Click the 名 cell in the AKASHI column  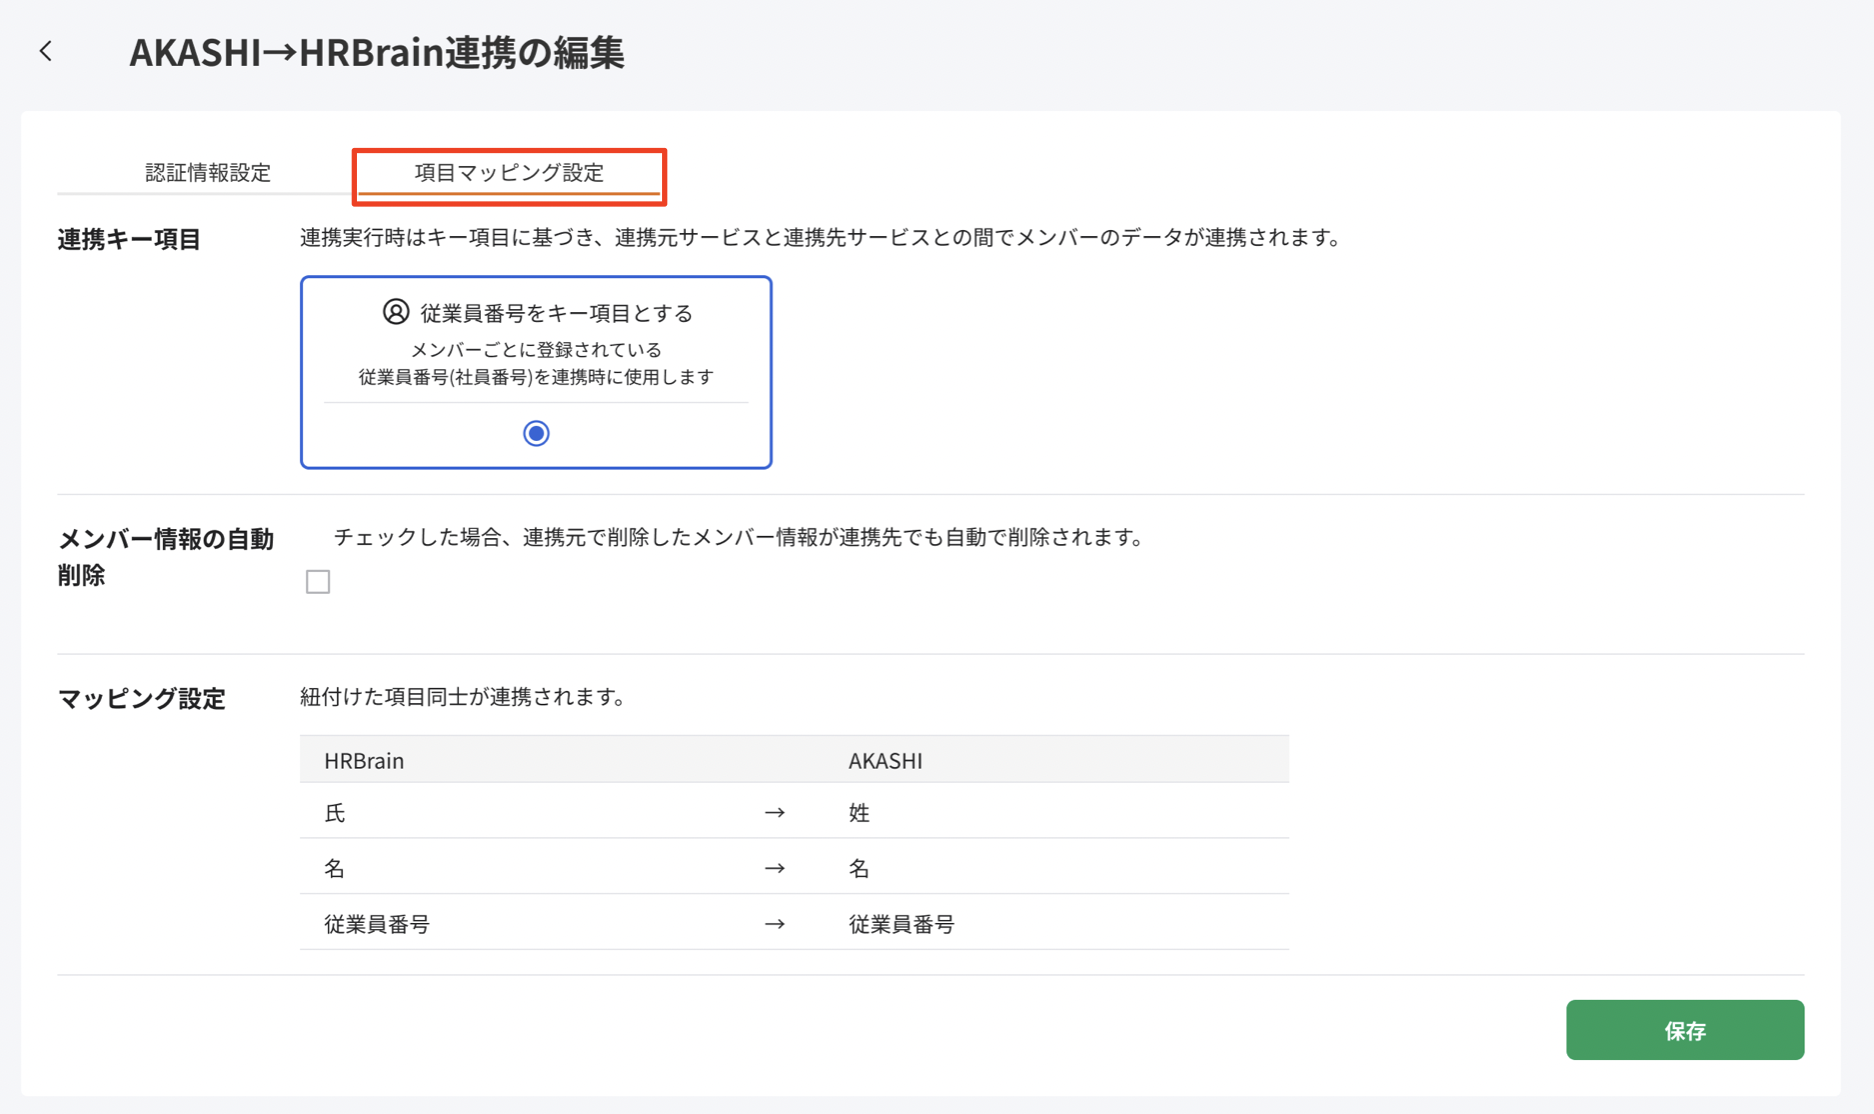[x=859, y=868]
